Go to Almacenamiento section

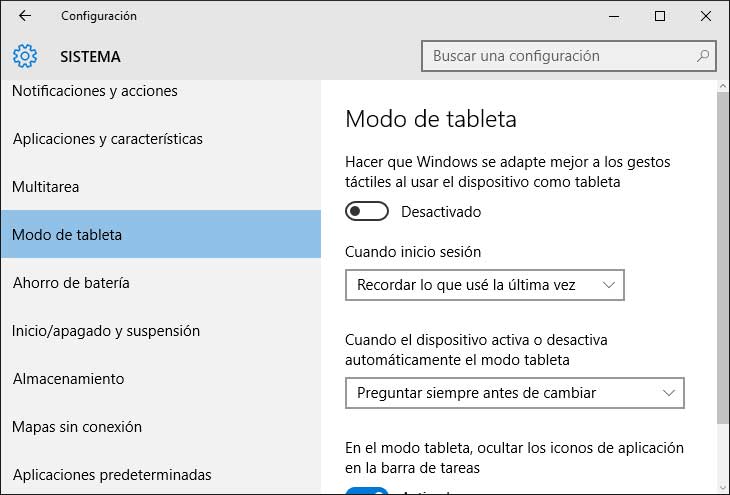coord(68,379)
